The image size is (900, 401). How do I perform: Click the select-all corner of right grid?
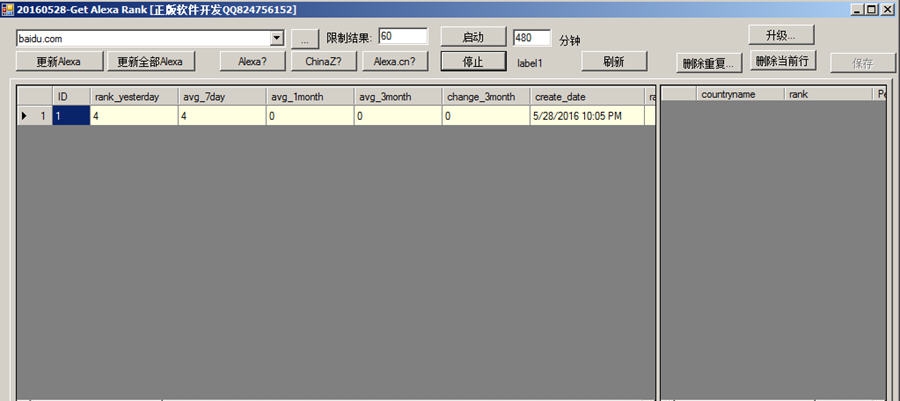click(x=679, y=94)
